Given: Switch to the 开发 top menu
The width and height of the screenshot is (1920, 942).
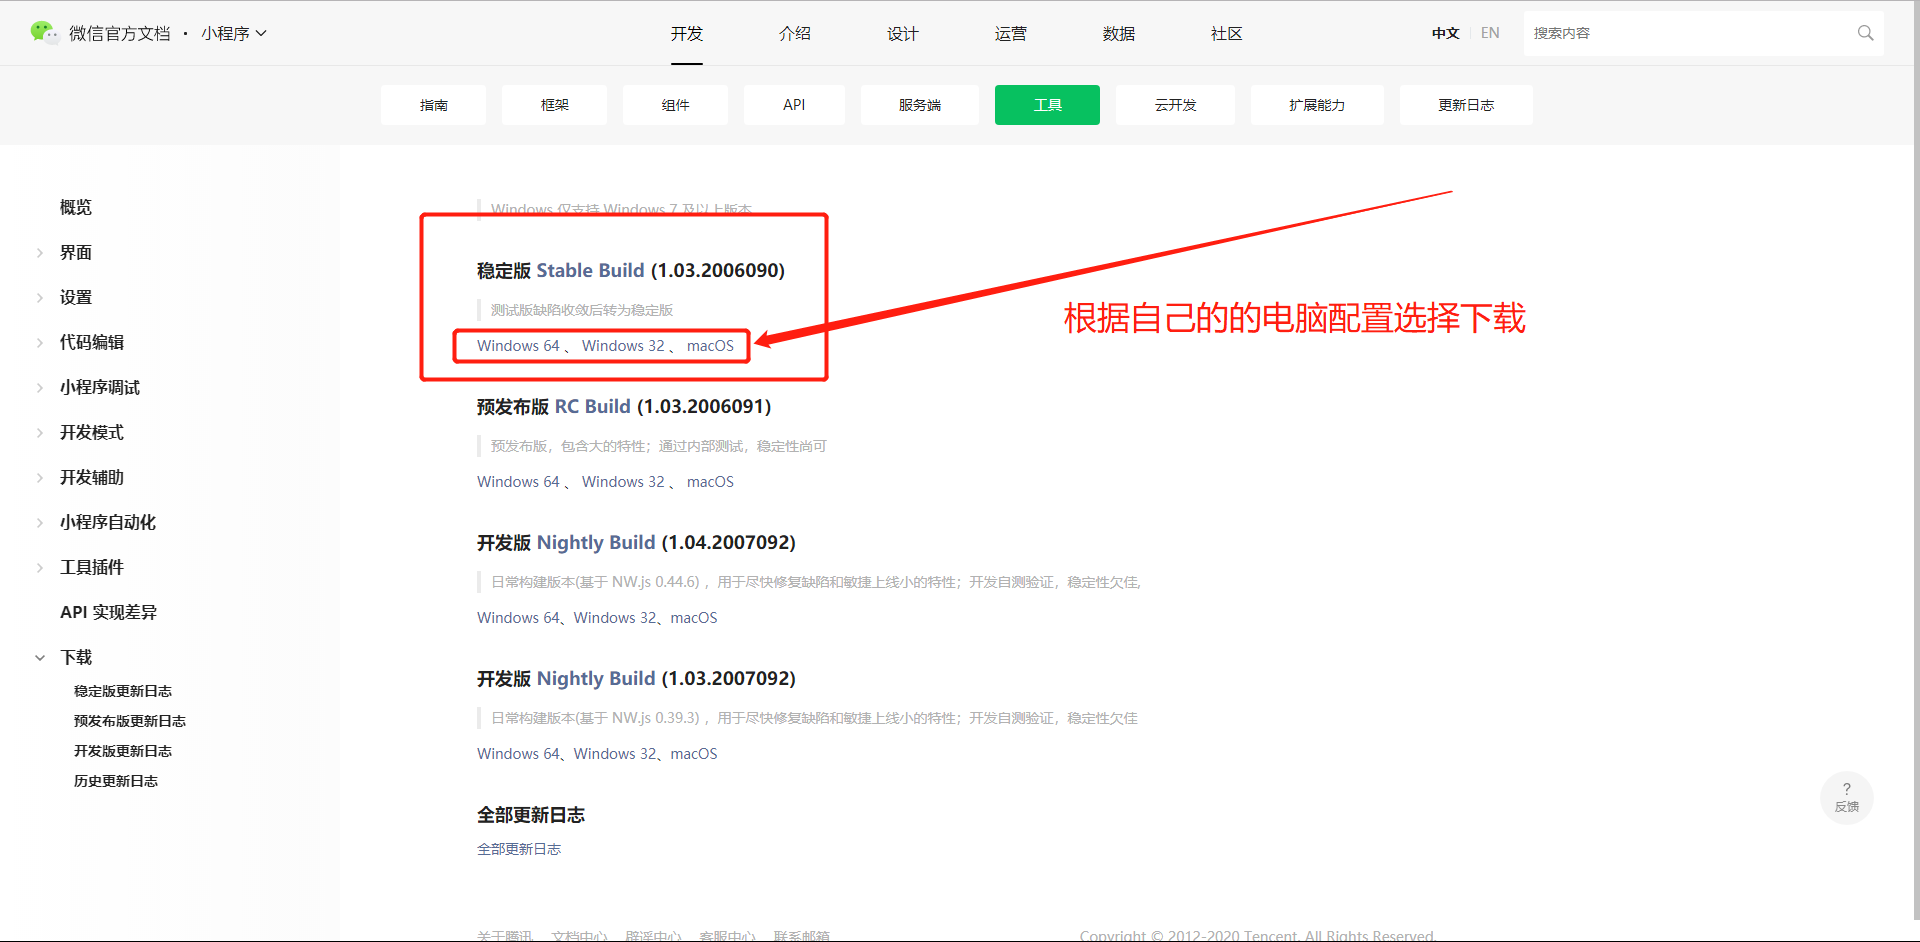Looking at the screenshot, I should 687,33.
